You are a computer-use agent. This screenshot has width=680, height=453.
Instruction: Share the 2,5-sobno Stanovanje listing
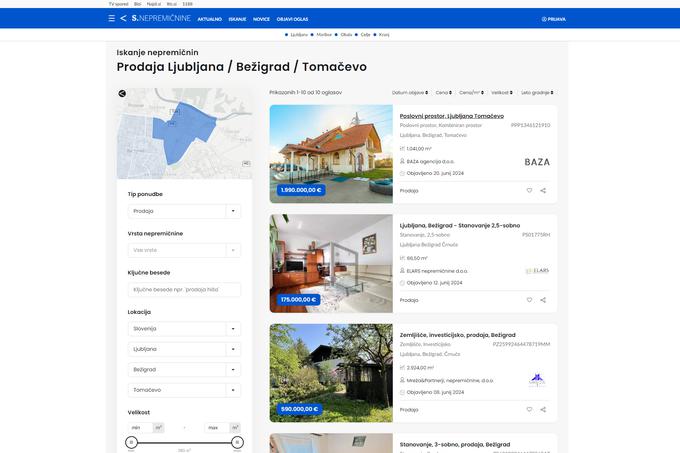pos(543,300)
